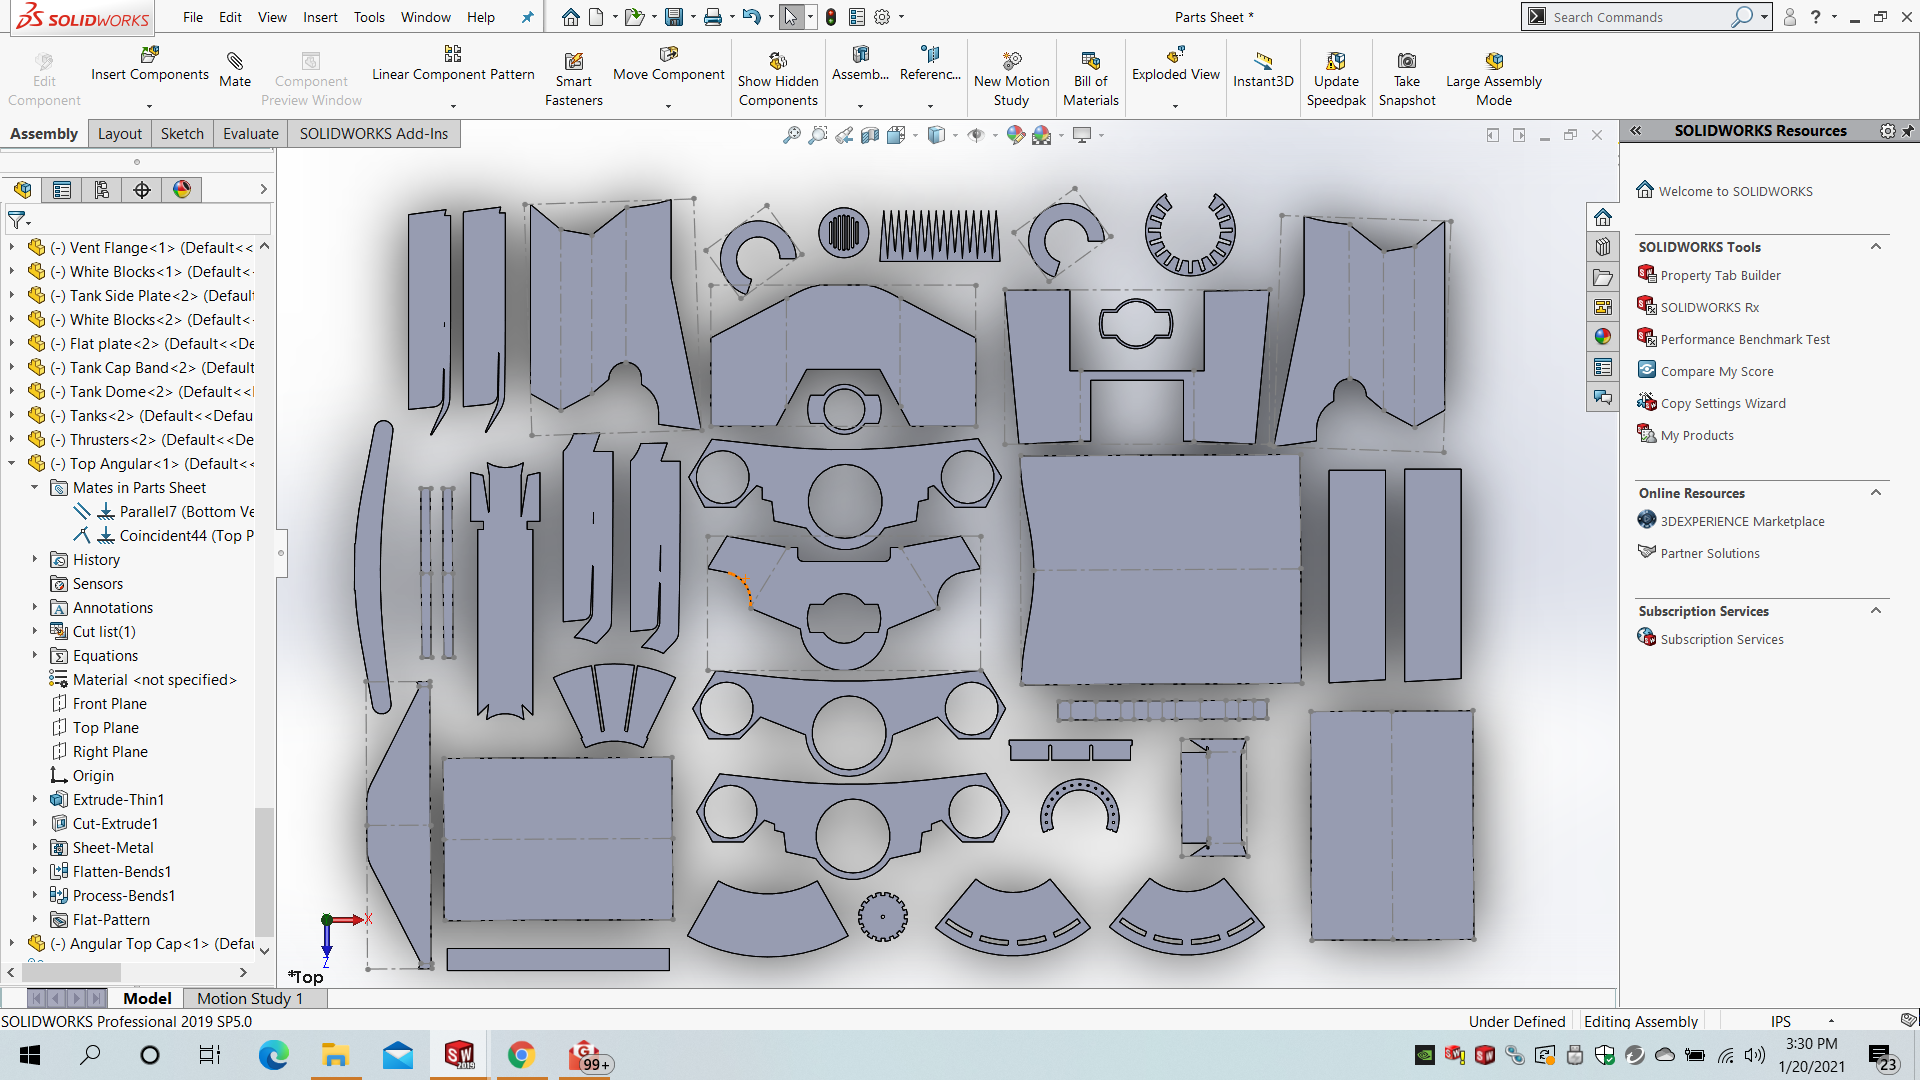Image resolution: width=1920 pixels, height=1080 pixels.
Task: Pin the SOLIDWORKS Resources pane
Action: [x=1908, y=131]
